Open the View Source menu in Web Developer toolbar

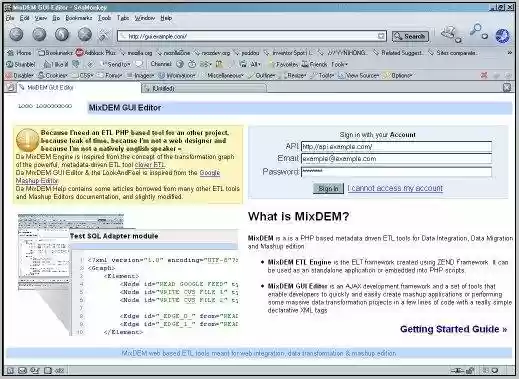click(x=359, y=76)
